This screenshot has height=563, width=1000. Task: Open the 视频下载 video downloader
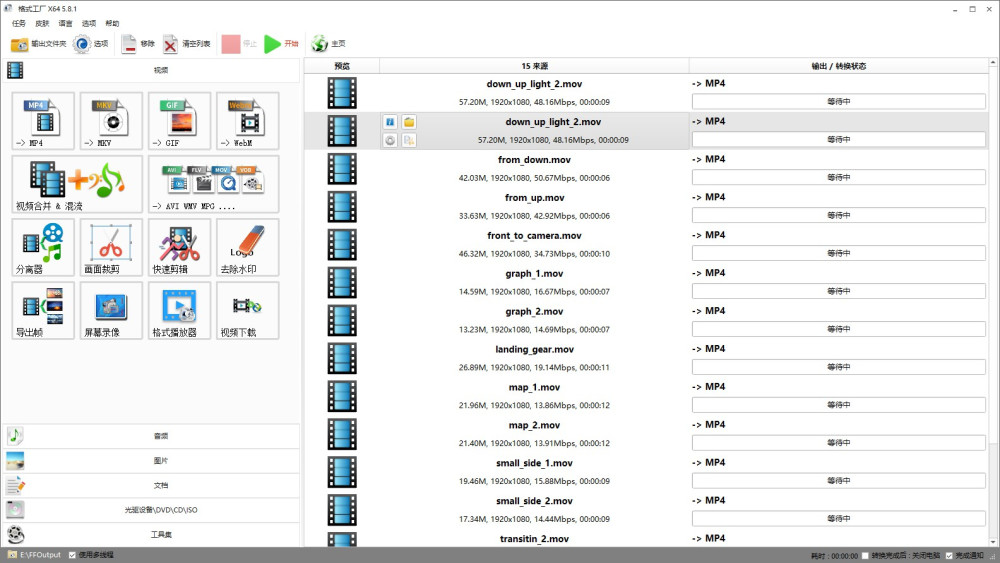coord(247,311)
